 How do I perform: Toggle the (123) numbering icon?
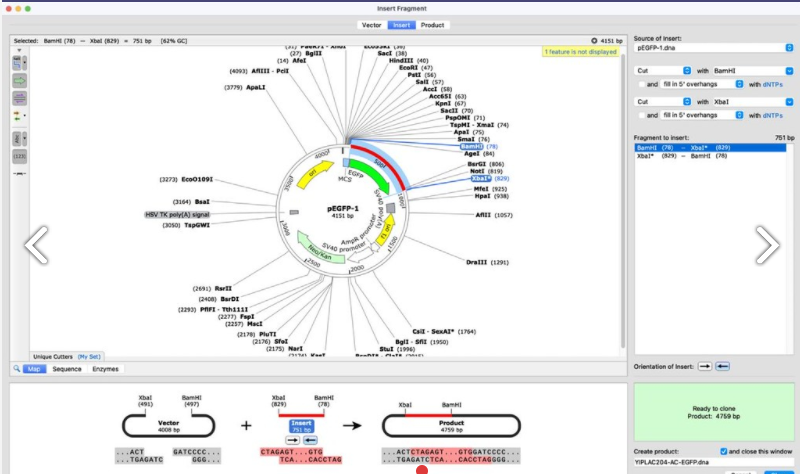coord(19,156)
